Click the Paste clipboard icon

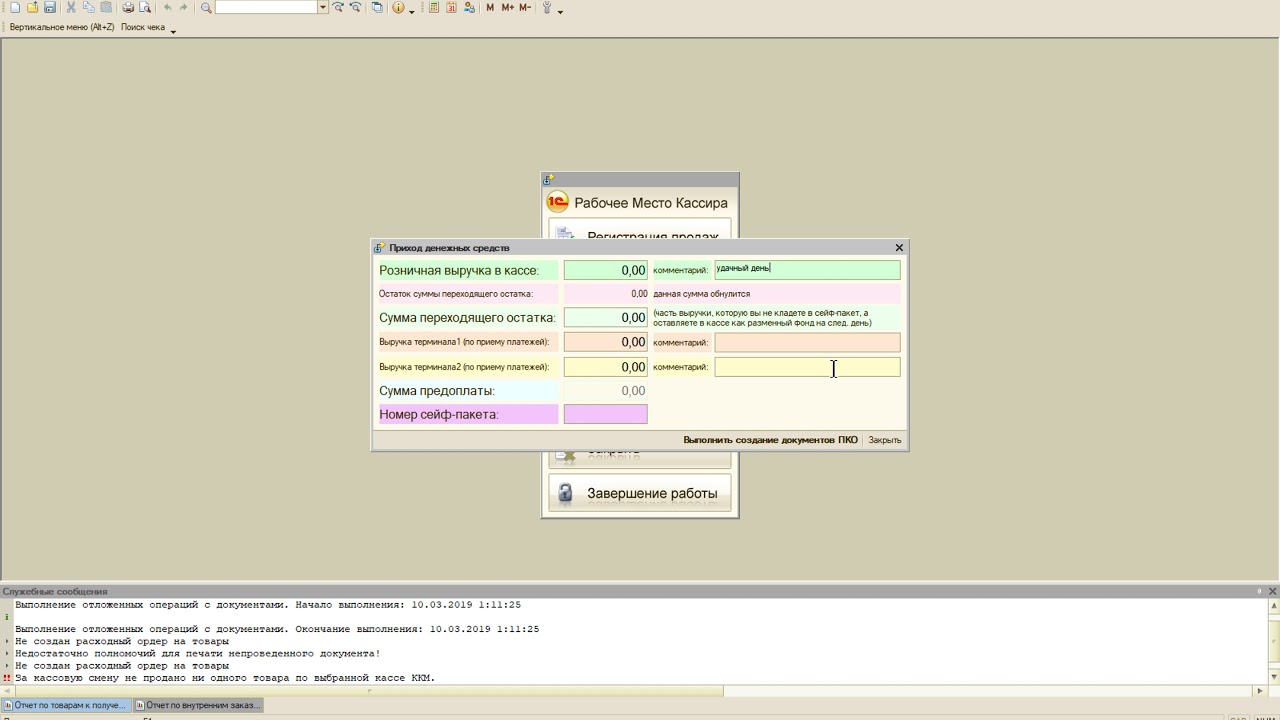[106, 7]
